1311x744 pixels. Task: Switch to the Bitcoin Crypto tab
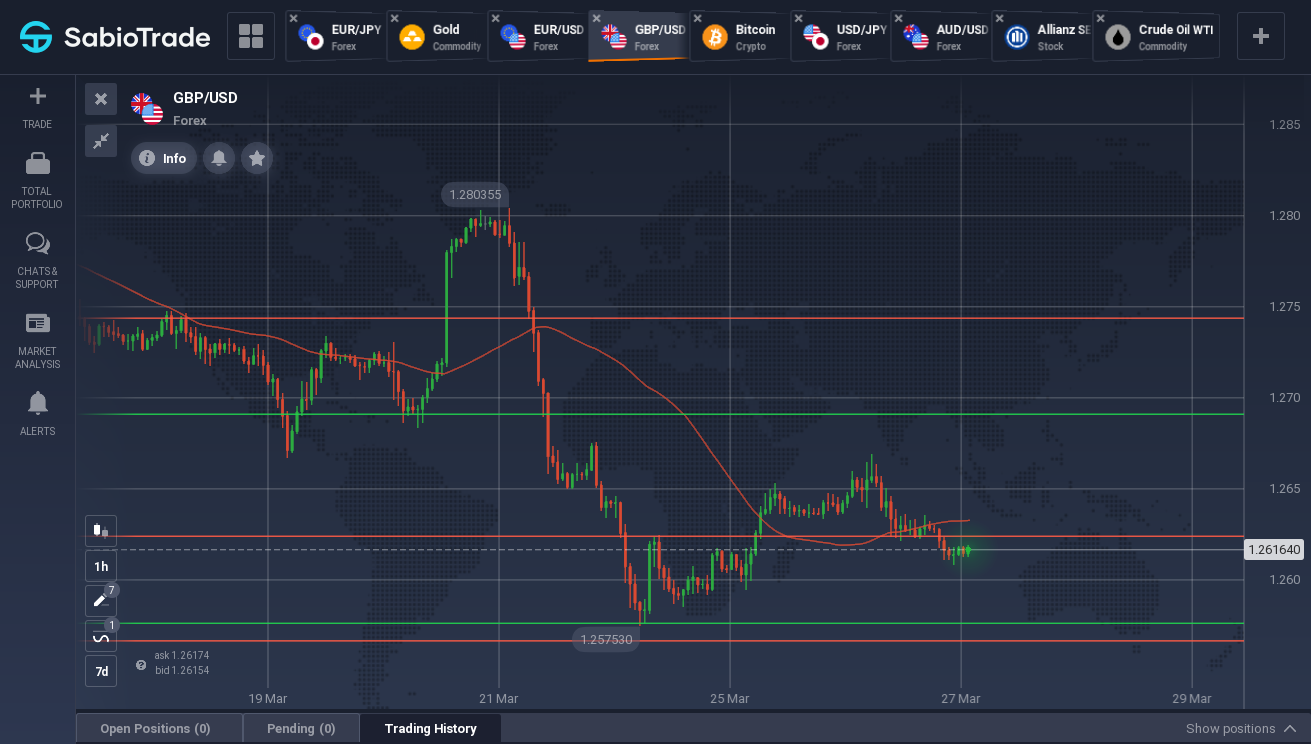pos(740,37)
